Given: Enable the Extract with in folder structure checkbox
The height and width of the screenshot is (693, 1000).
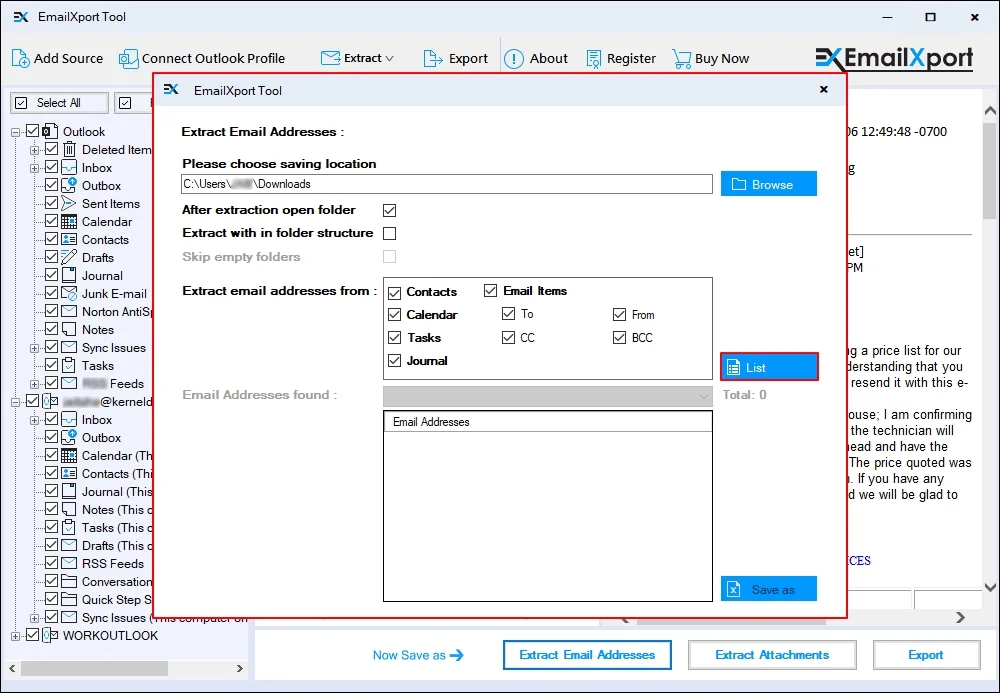Looking at the screenshot, I should click(x=389, y=233).
